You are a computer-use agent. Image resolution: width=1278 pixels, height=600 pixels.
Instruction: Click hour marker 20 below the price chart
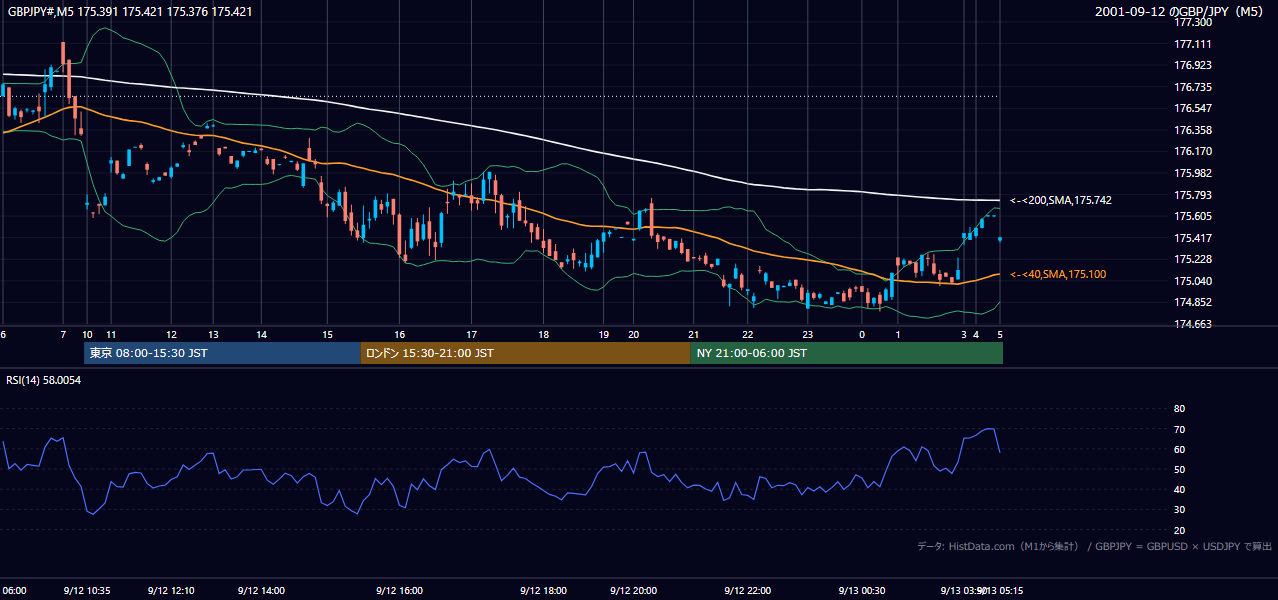tap(633, 334)
